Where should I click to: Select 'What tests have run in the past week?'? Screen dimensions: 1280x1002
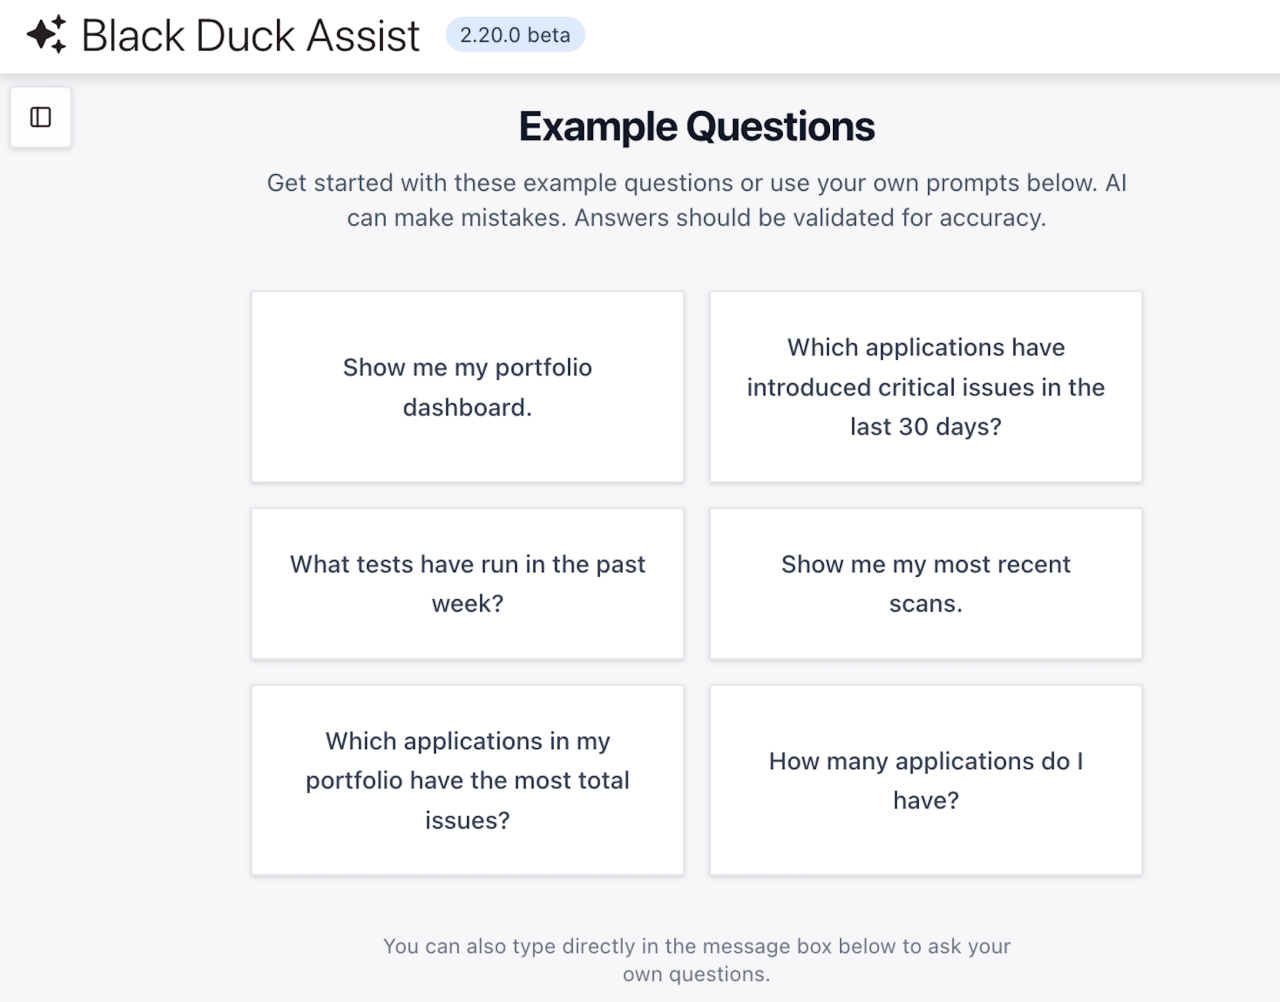(x=467, y=584)
